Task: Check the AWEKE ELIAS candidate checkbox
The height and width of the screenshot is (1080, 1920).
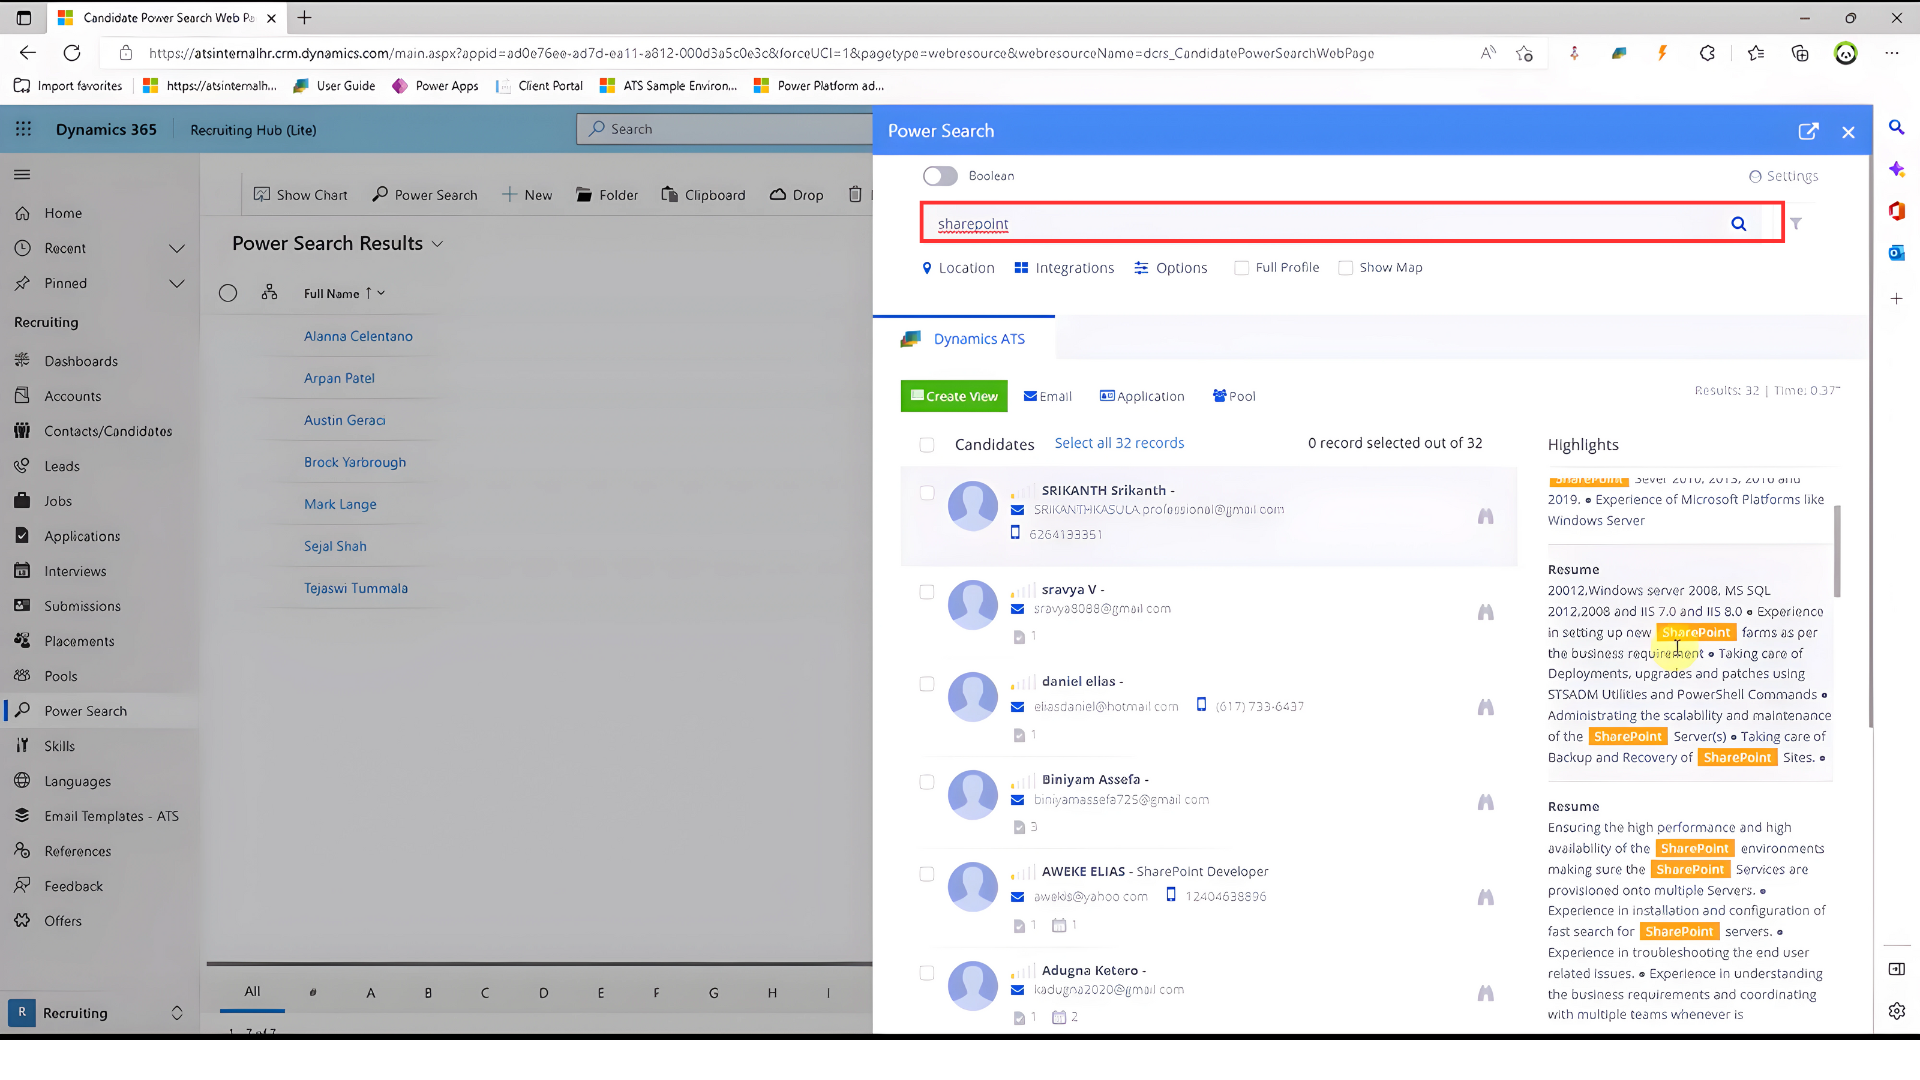Action: (927, 874)
